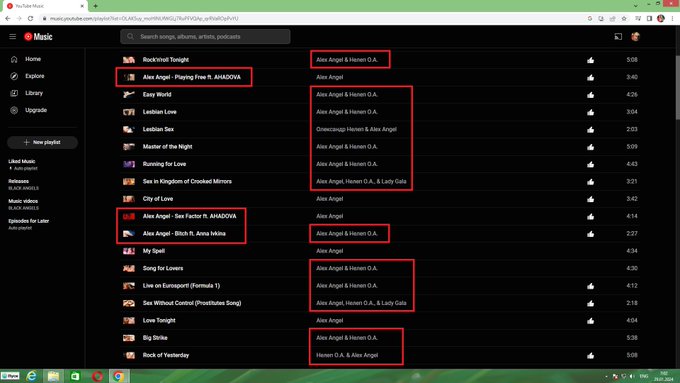Play Rock'n'roll Tonight thumbnail
Viewport: 680px width, 383px height.
(129, 60)
